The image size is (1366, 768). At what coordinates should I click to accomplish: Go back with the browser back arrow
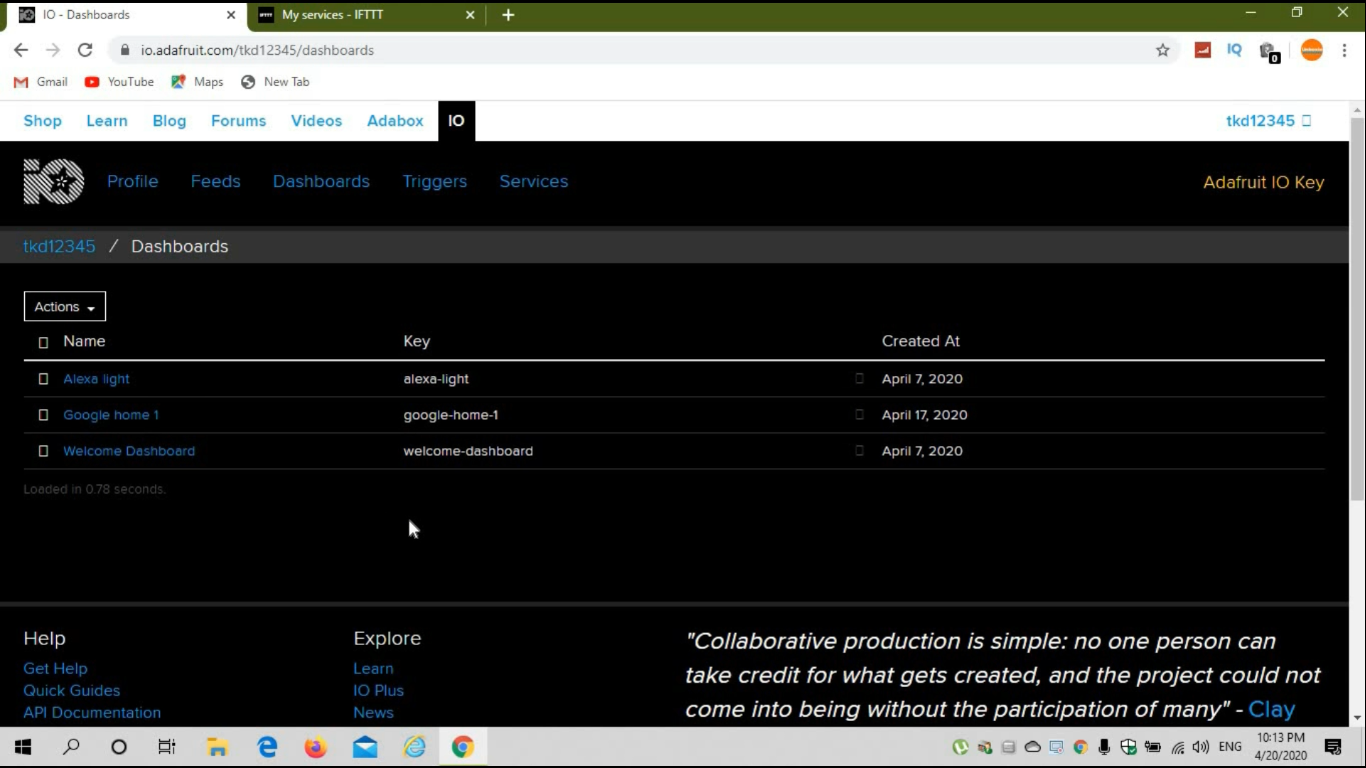tap(21, 50)
